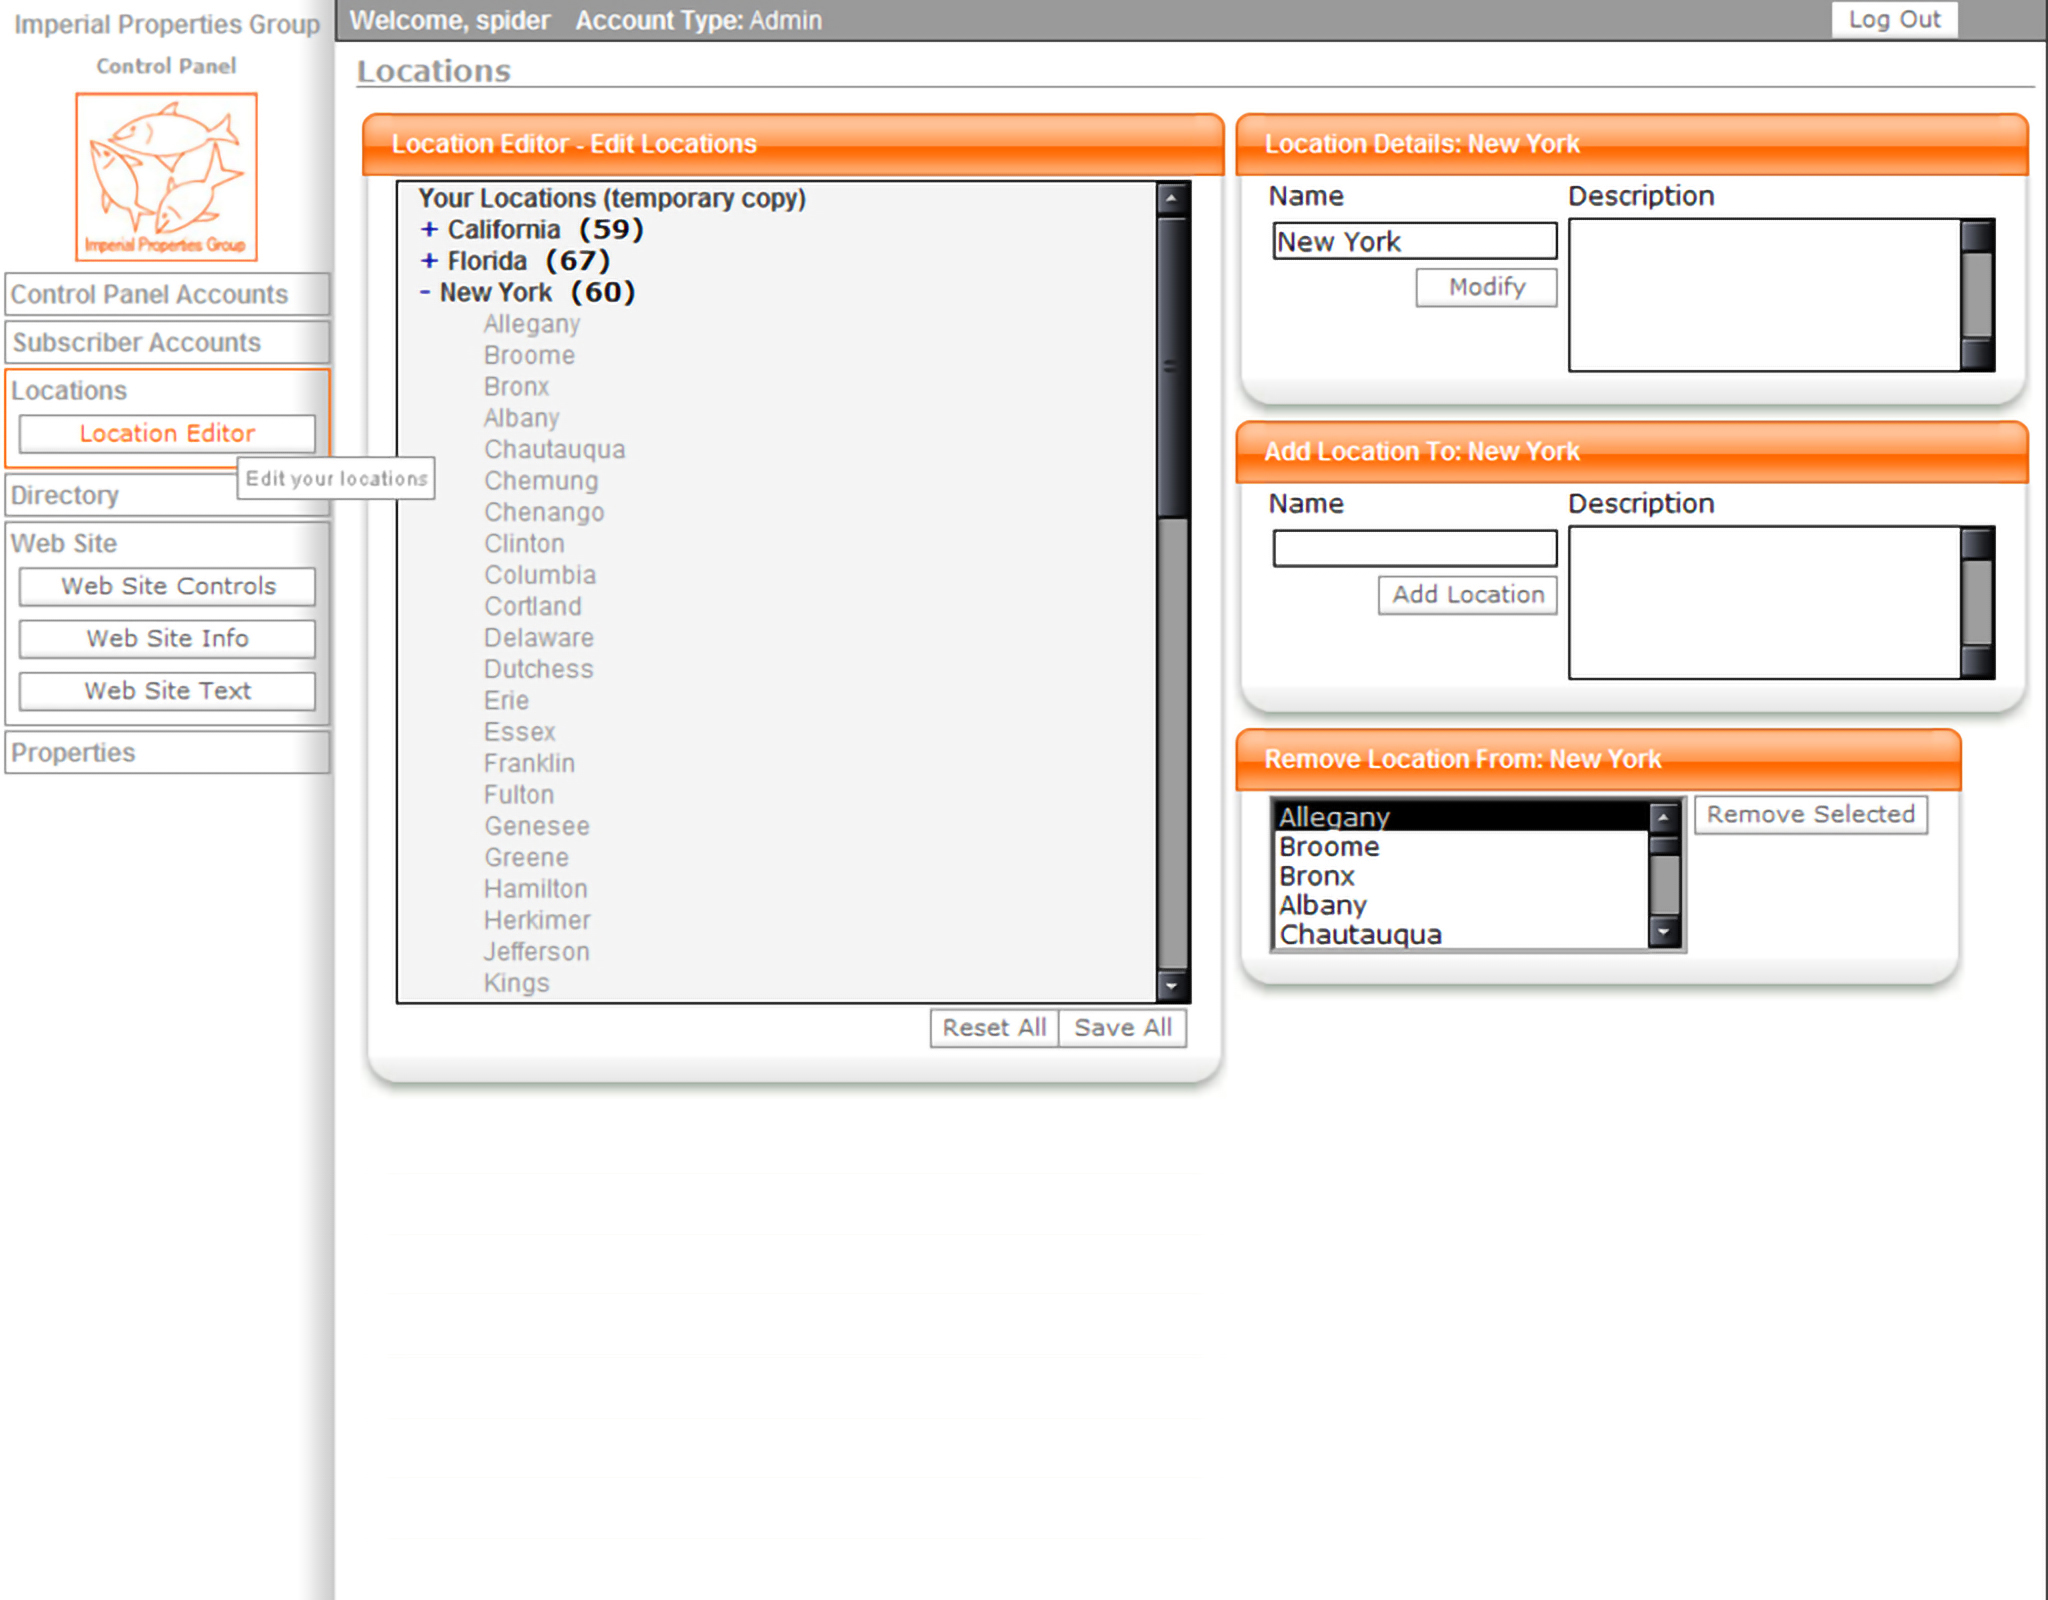Expand the California location node
2048x1600 pixels.
[x=429, y=229]
